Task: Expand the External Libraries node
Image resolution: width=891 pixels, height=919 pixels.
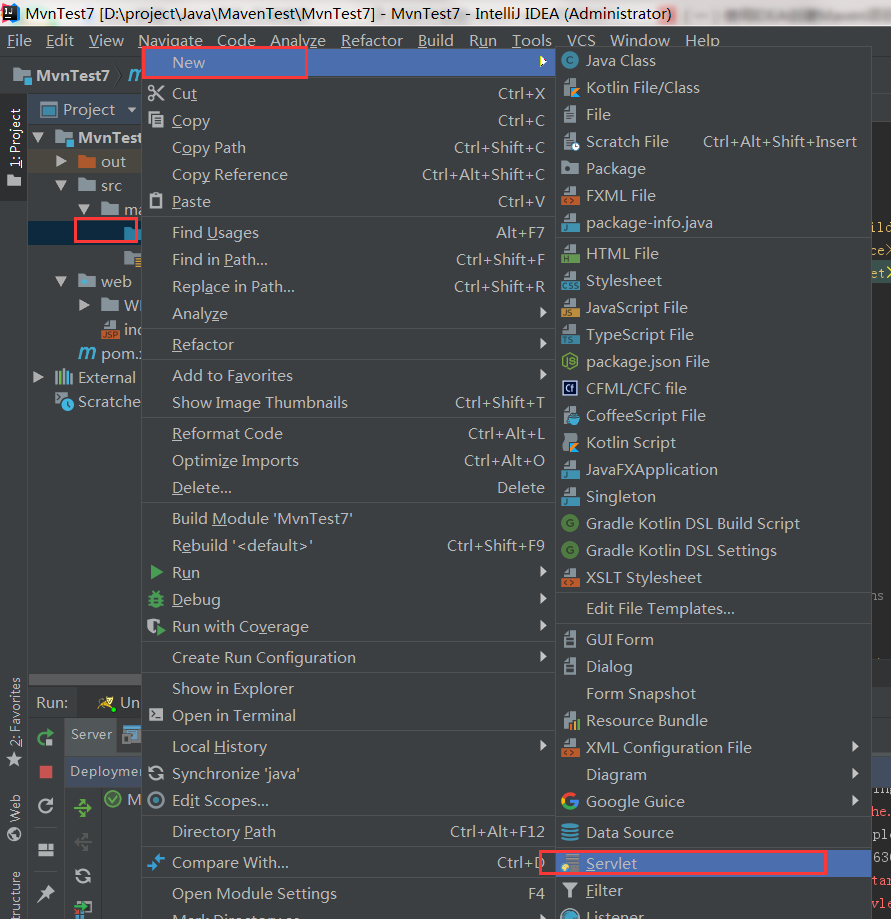Action: (x=39, y=377)
